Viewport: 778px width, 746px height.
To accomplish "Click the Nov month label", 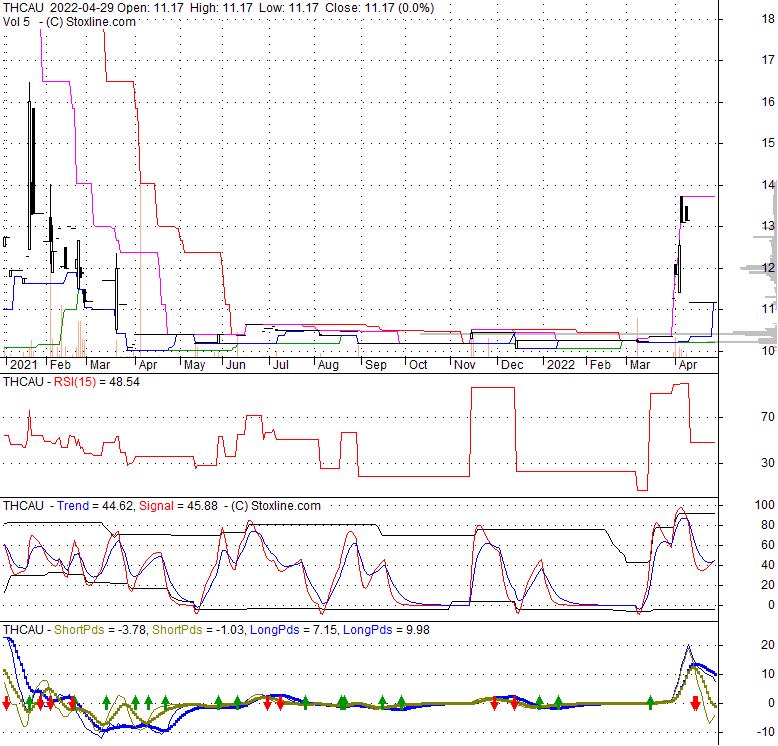I will [x=464, y=365].
